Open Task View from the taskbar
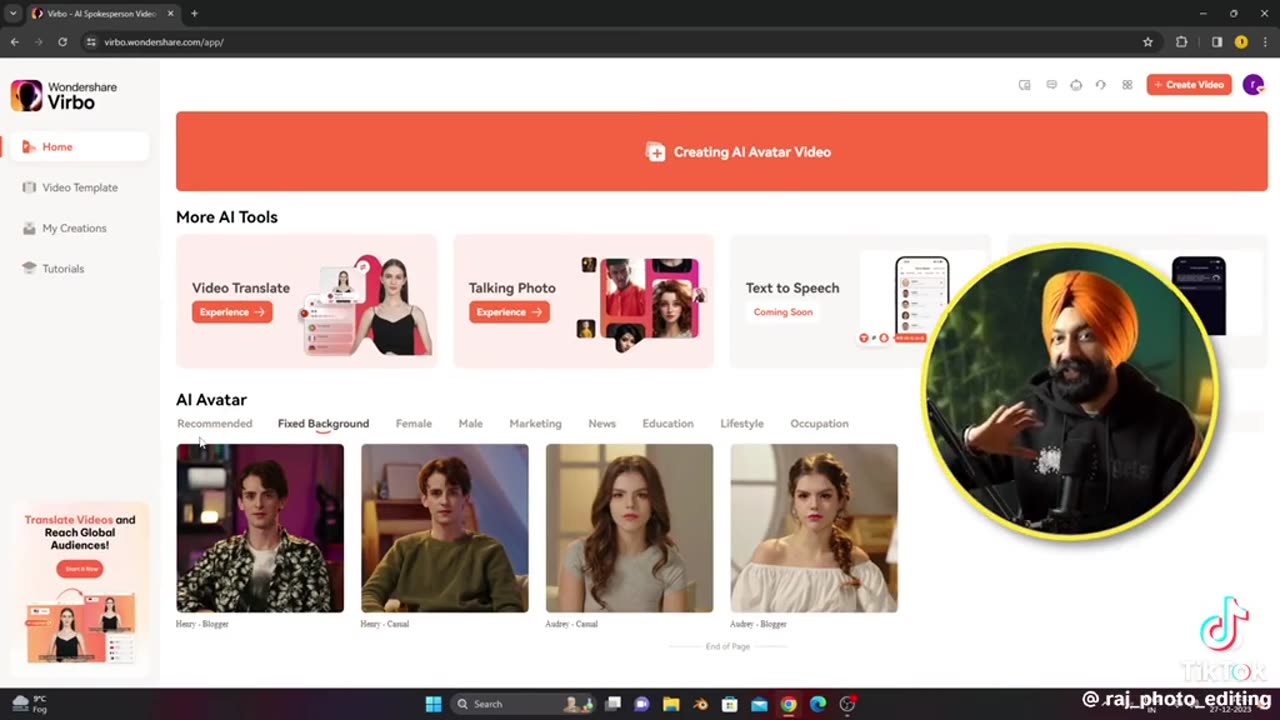 pyautogui.click(x=613, y=704)
